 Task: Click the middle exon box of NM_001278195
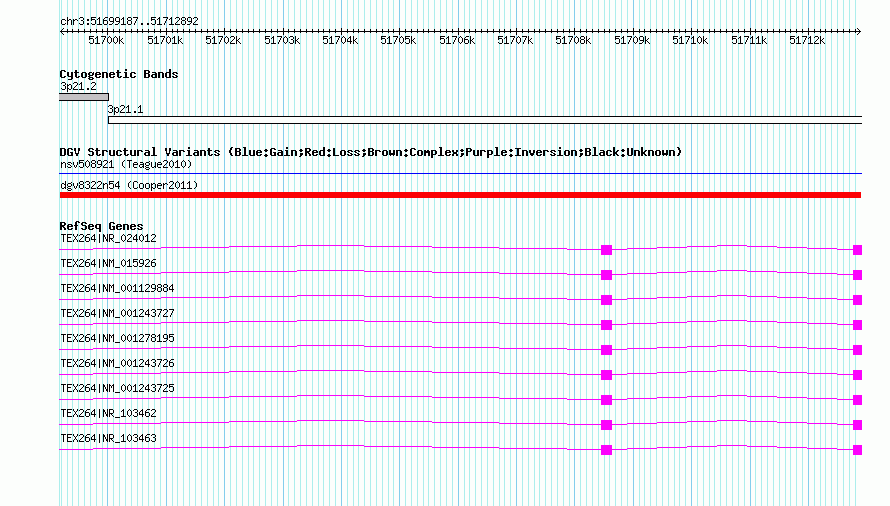point(607,350)
